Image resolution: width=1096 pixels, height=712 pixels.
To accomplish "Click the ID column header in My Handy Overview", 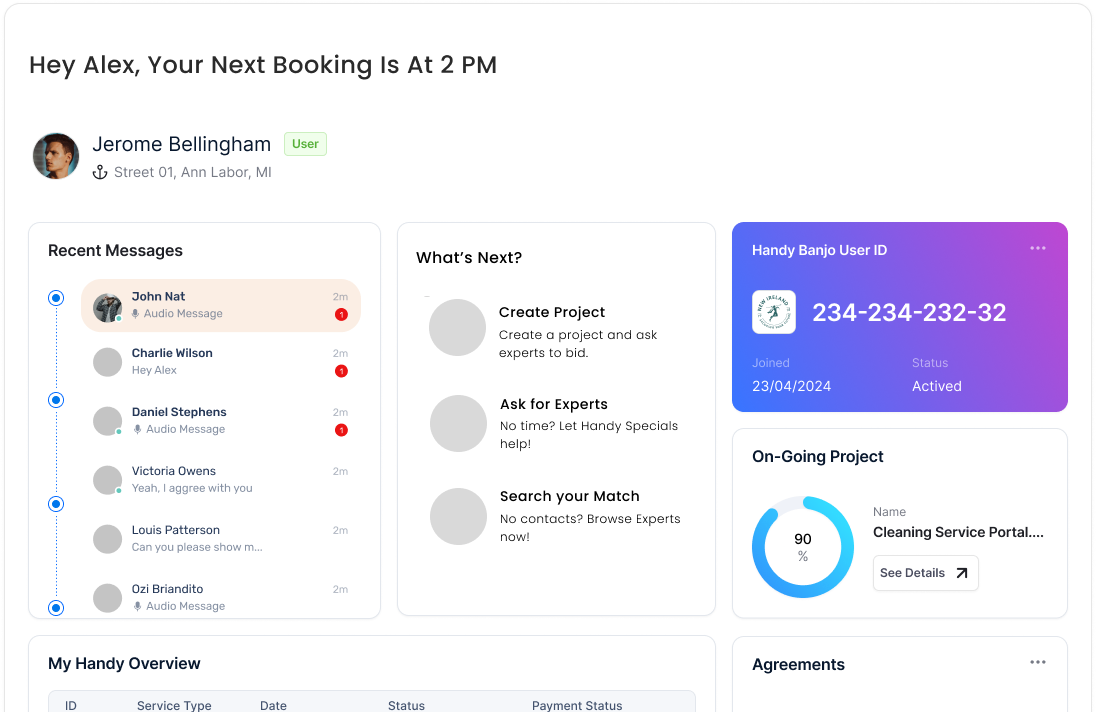I will pyautogui.click(x=71, y=706).
